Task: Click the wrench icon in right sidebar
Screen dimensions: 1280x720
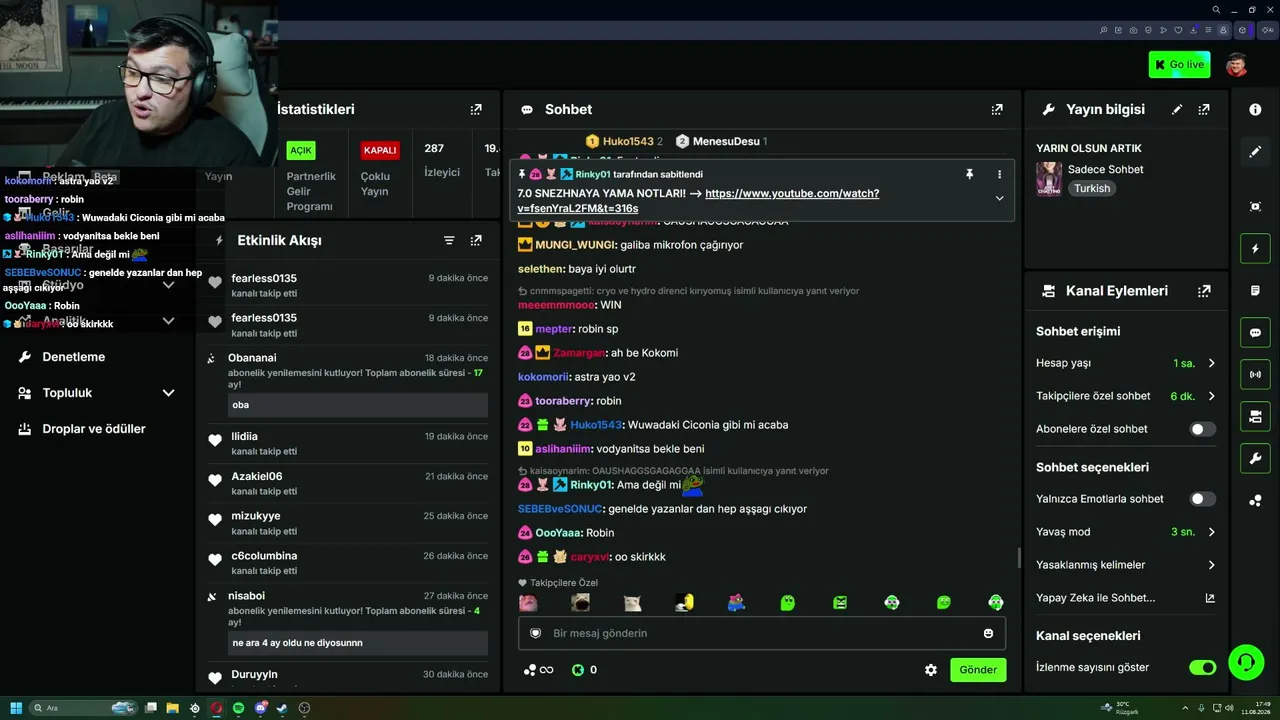Action: pyautogui.click(x=1255, y=459)
